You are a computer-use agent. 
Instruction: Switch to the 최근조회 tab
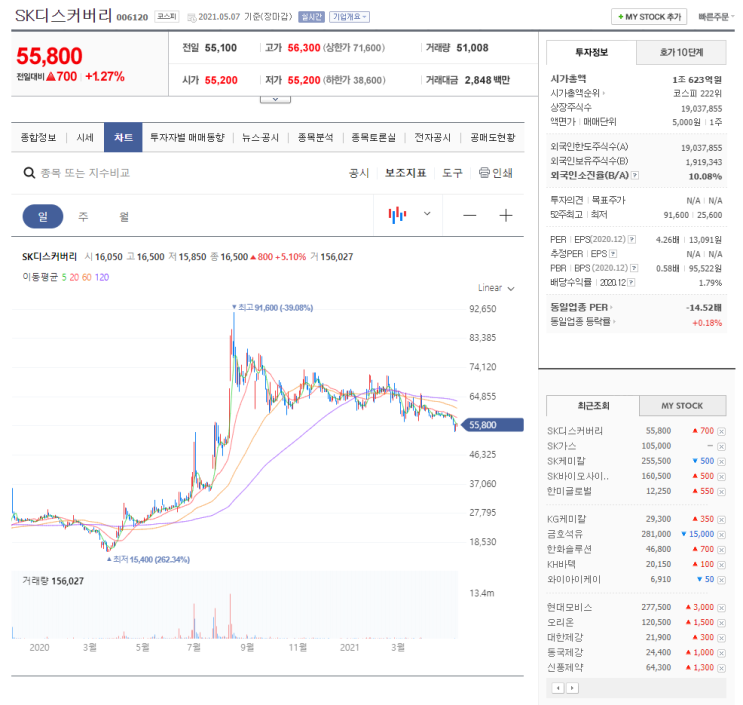pyautogui.click(x=593, y=406)
